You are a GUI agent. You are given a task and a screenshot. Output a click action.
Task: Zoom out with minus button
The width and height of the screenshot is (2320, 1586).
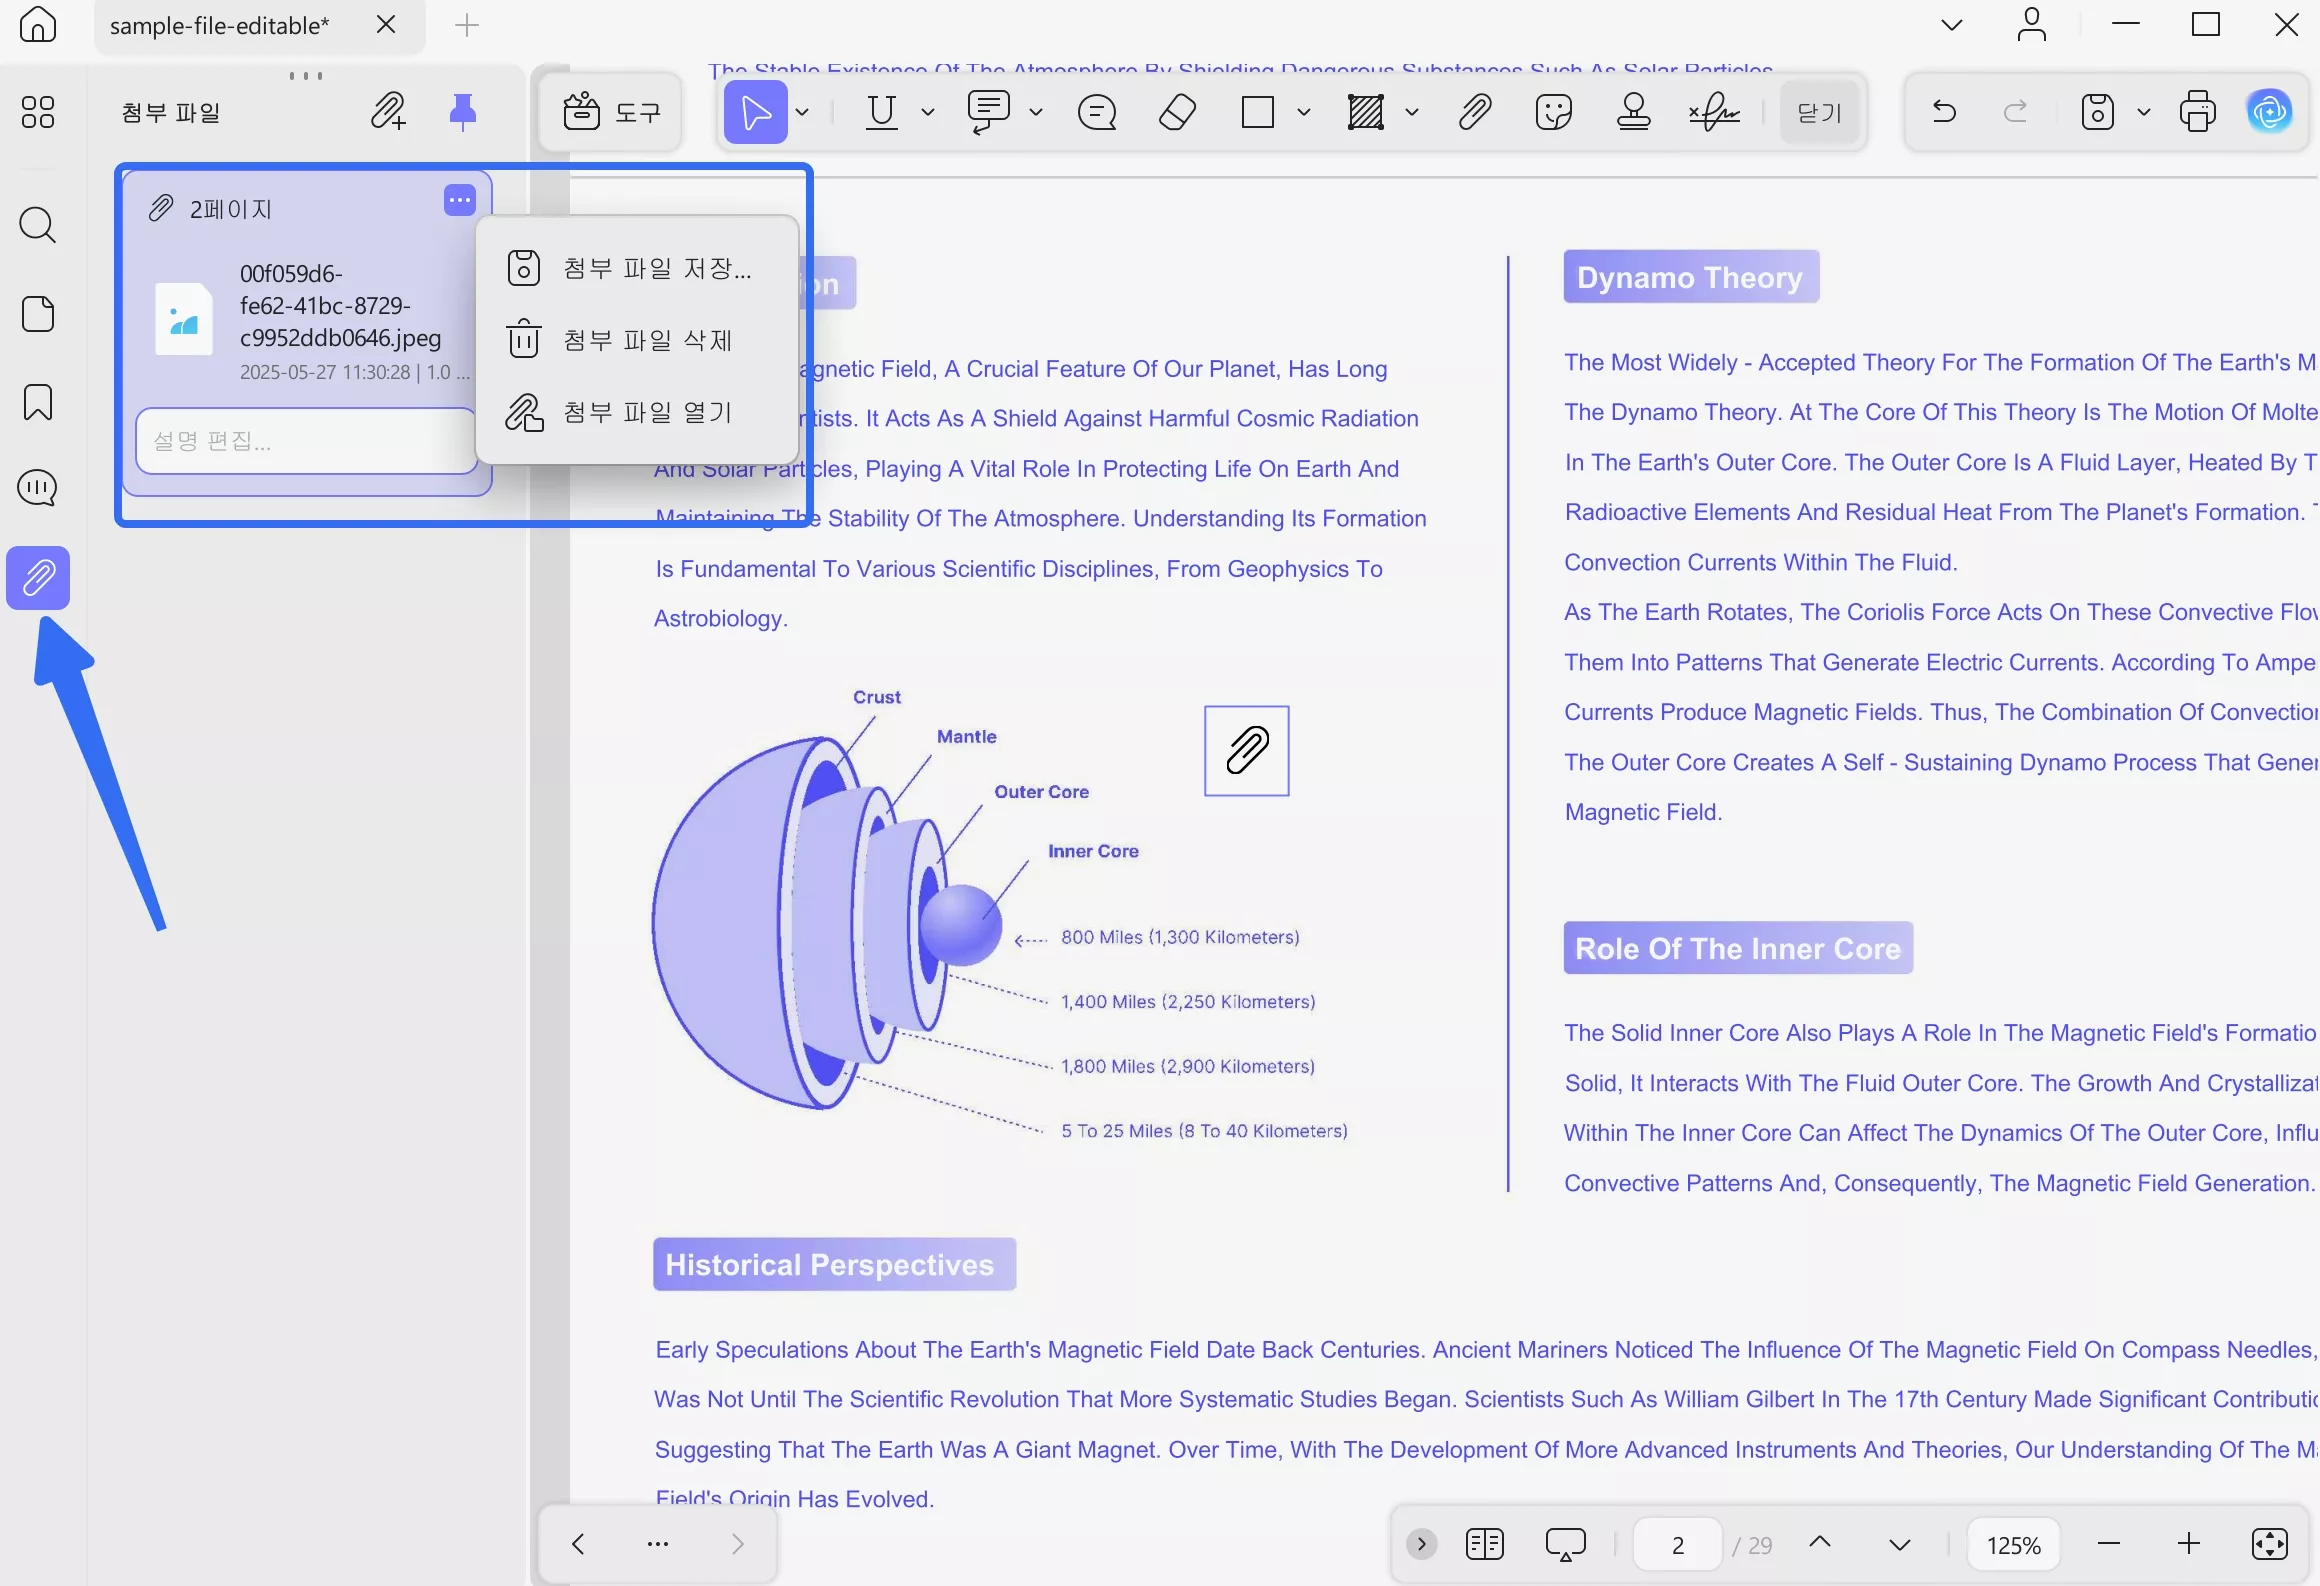2109,1544
